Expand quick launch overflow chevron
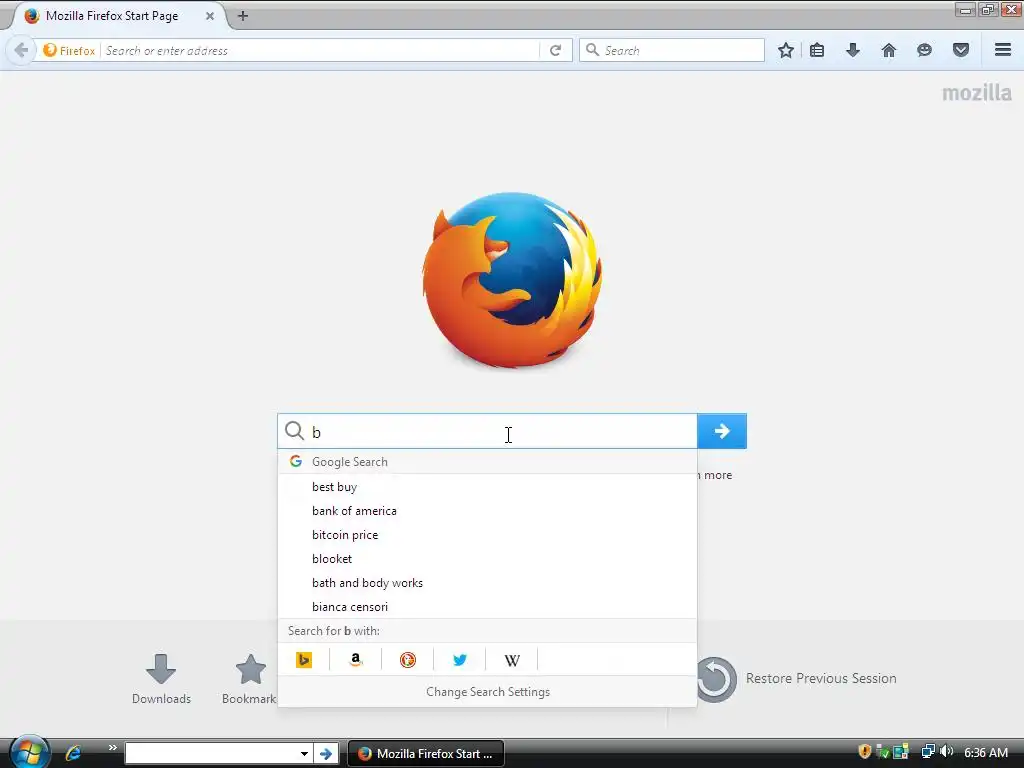 pos(112,748)
